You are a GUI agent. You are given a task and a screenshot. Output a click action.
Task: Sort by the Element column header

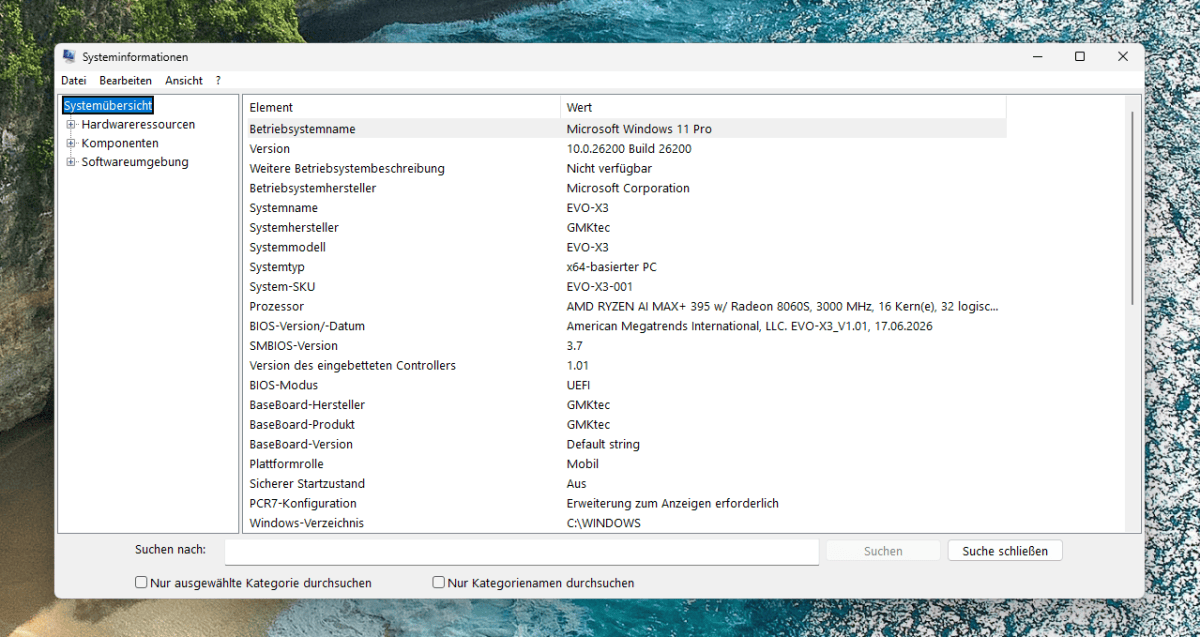coord(402,107)
